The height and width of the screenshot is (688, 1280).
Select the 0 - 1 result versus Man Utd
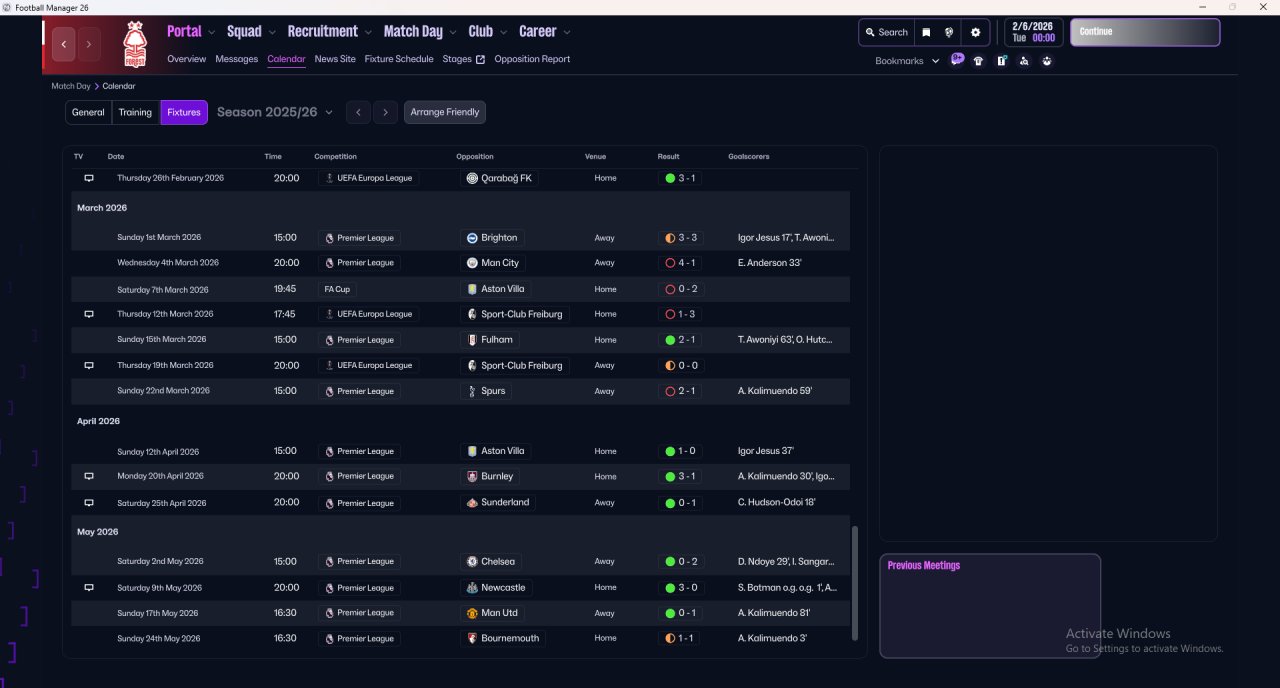pyautogui.click(x=681, y=613)
